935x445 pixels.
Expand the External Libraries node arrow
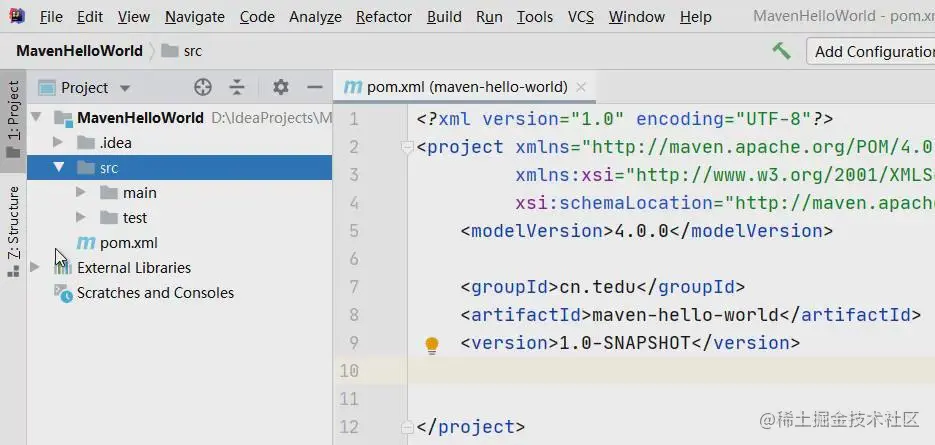pos(35,267)
